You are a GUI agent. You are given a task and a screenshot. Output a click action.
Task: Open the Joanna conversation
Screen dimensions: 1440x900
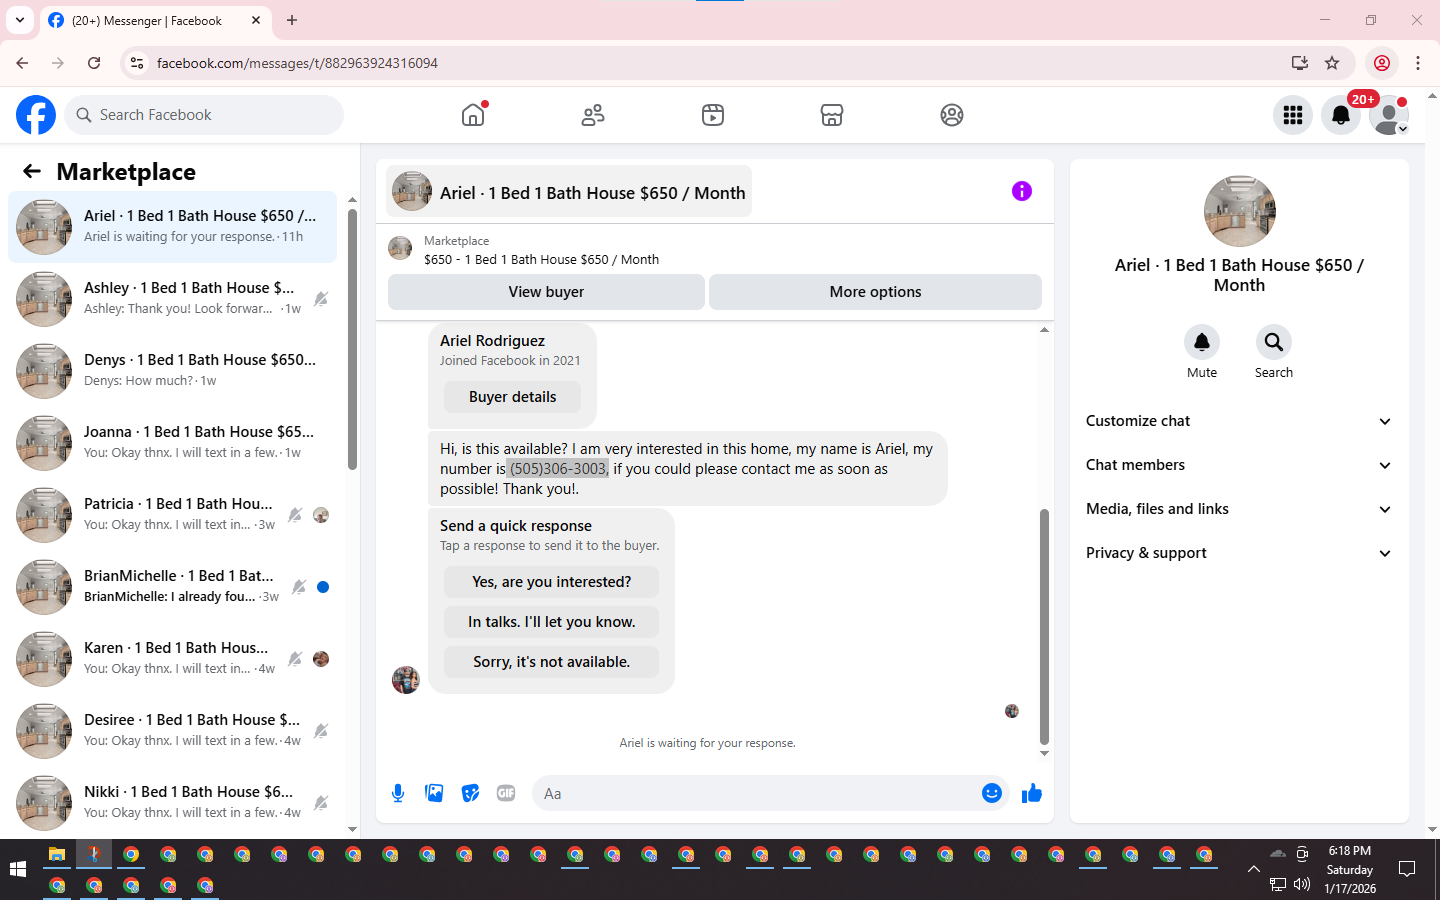173,443
